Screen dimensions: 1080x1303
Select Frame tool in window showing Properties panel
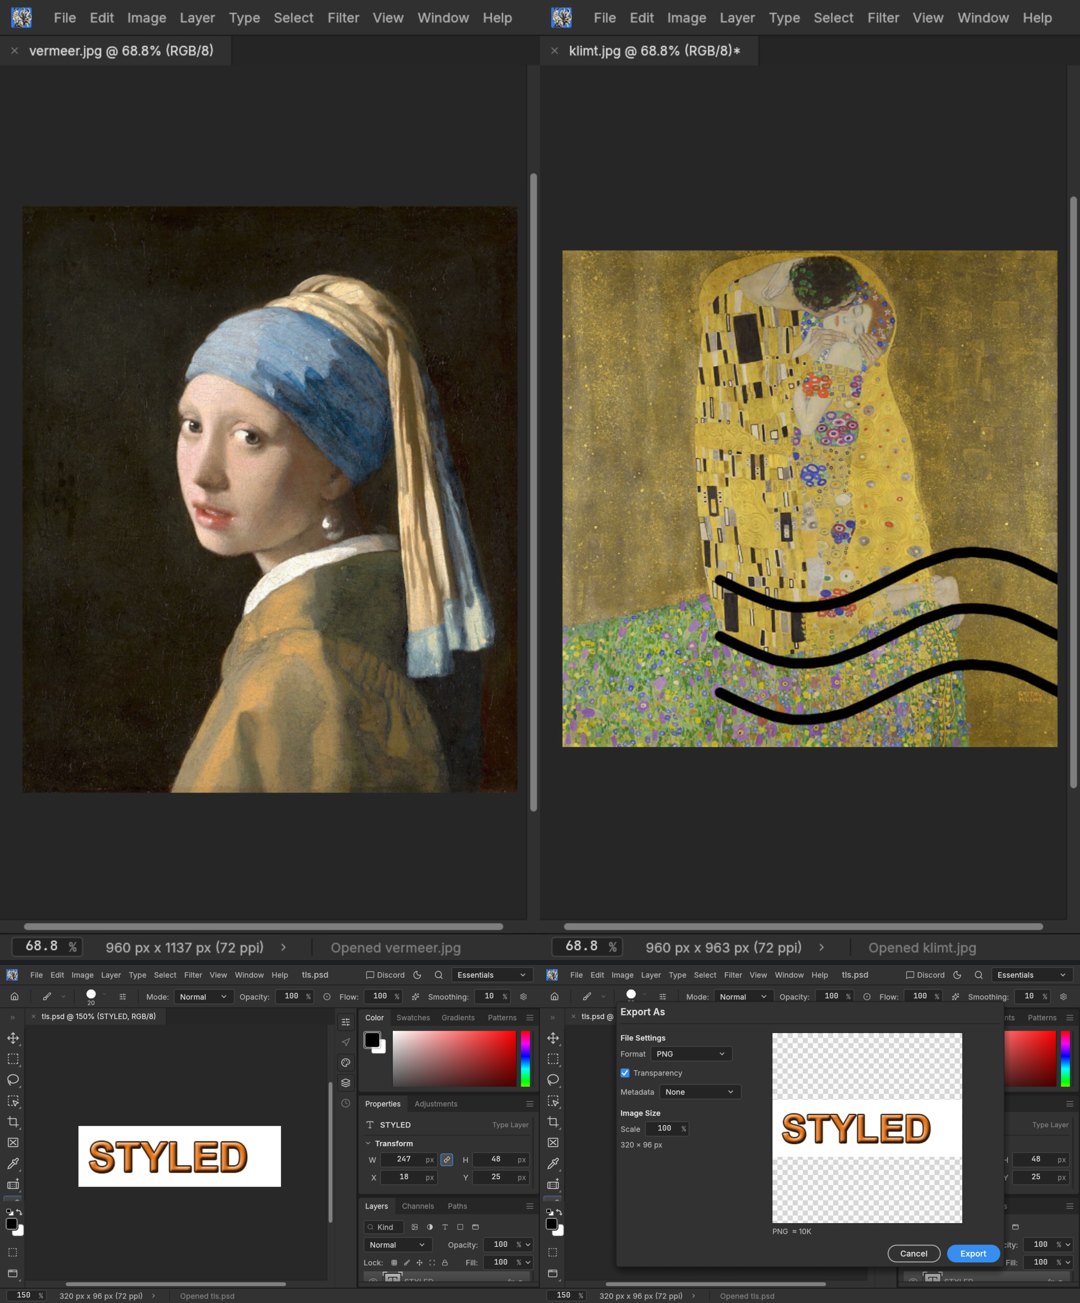pos(13,1143)
